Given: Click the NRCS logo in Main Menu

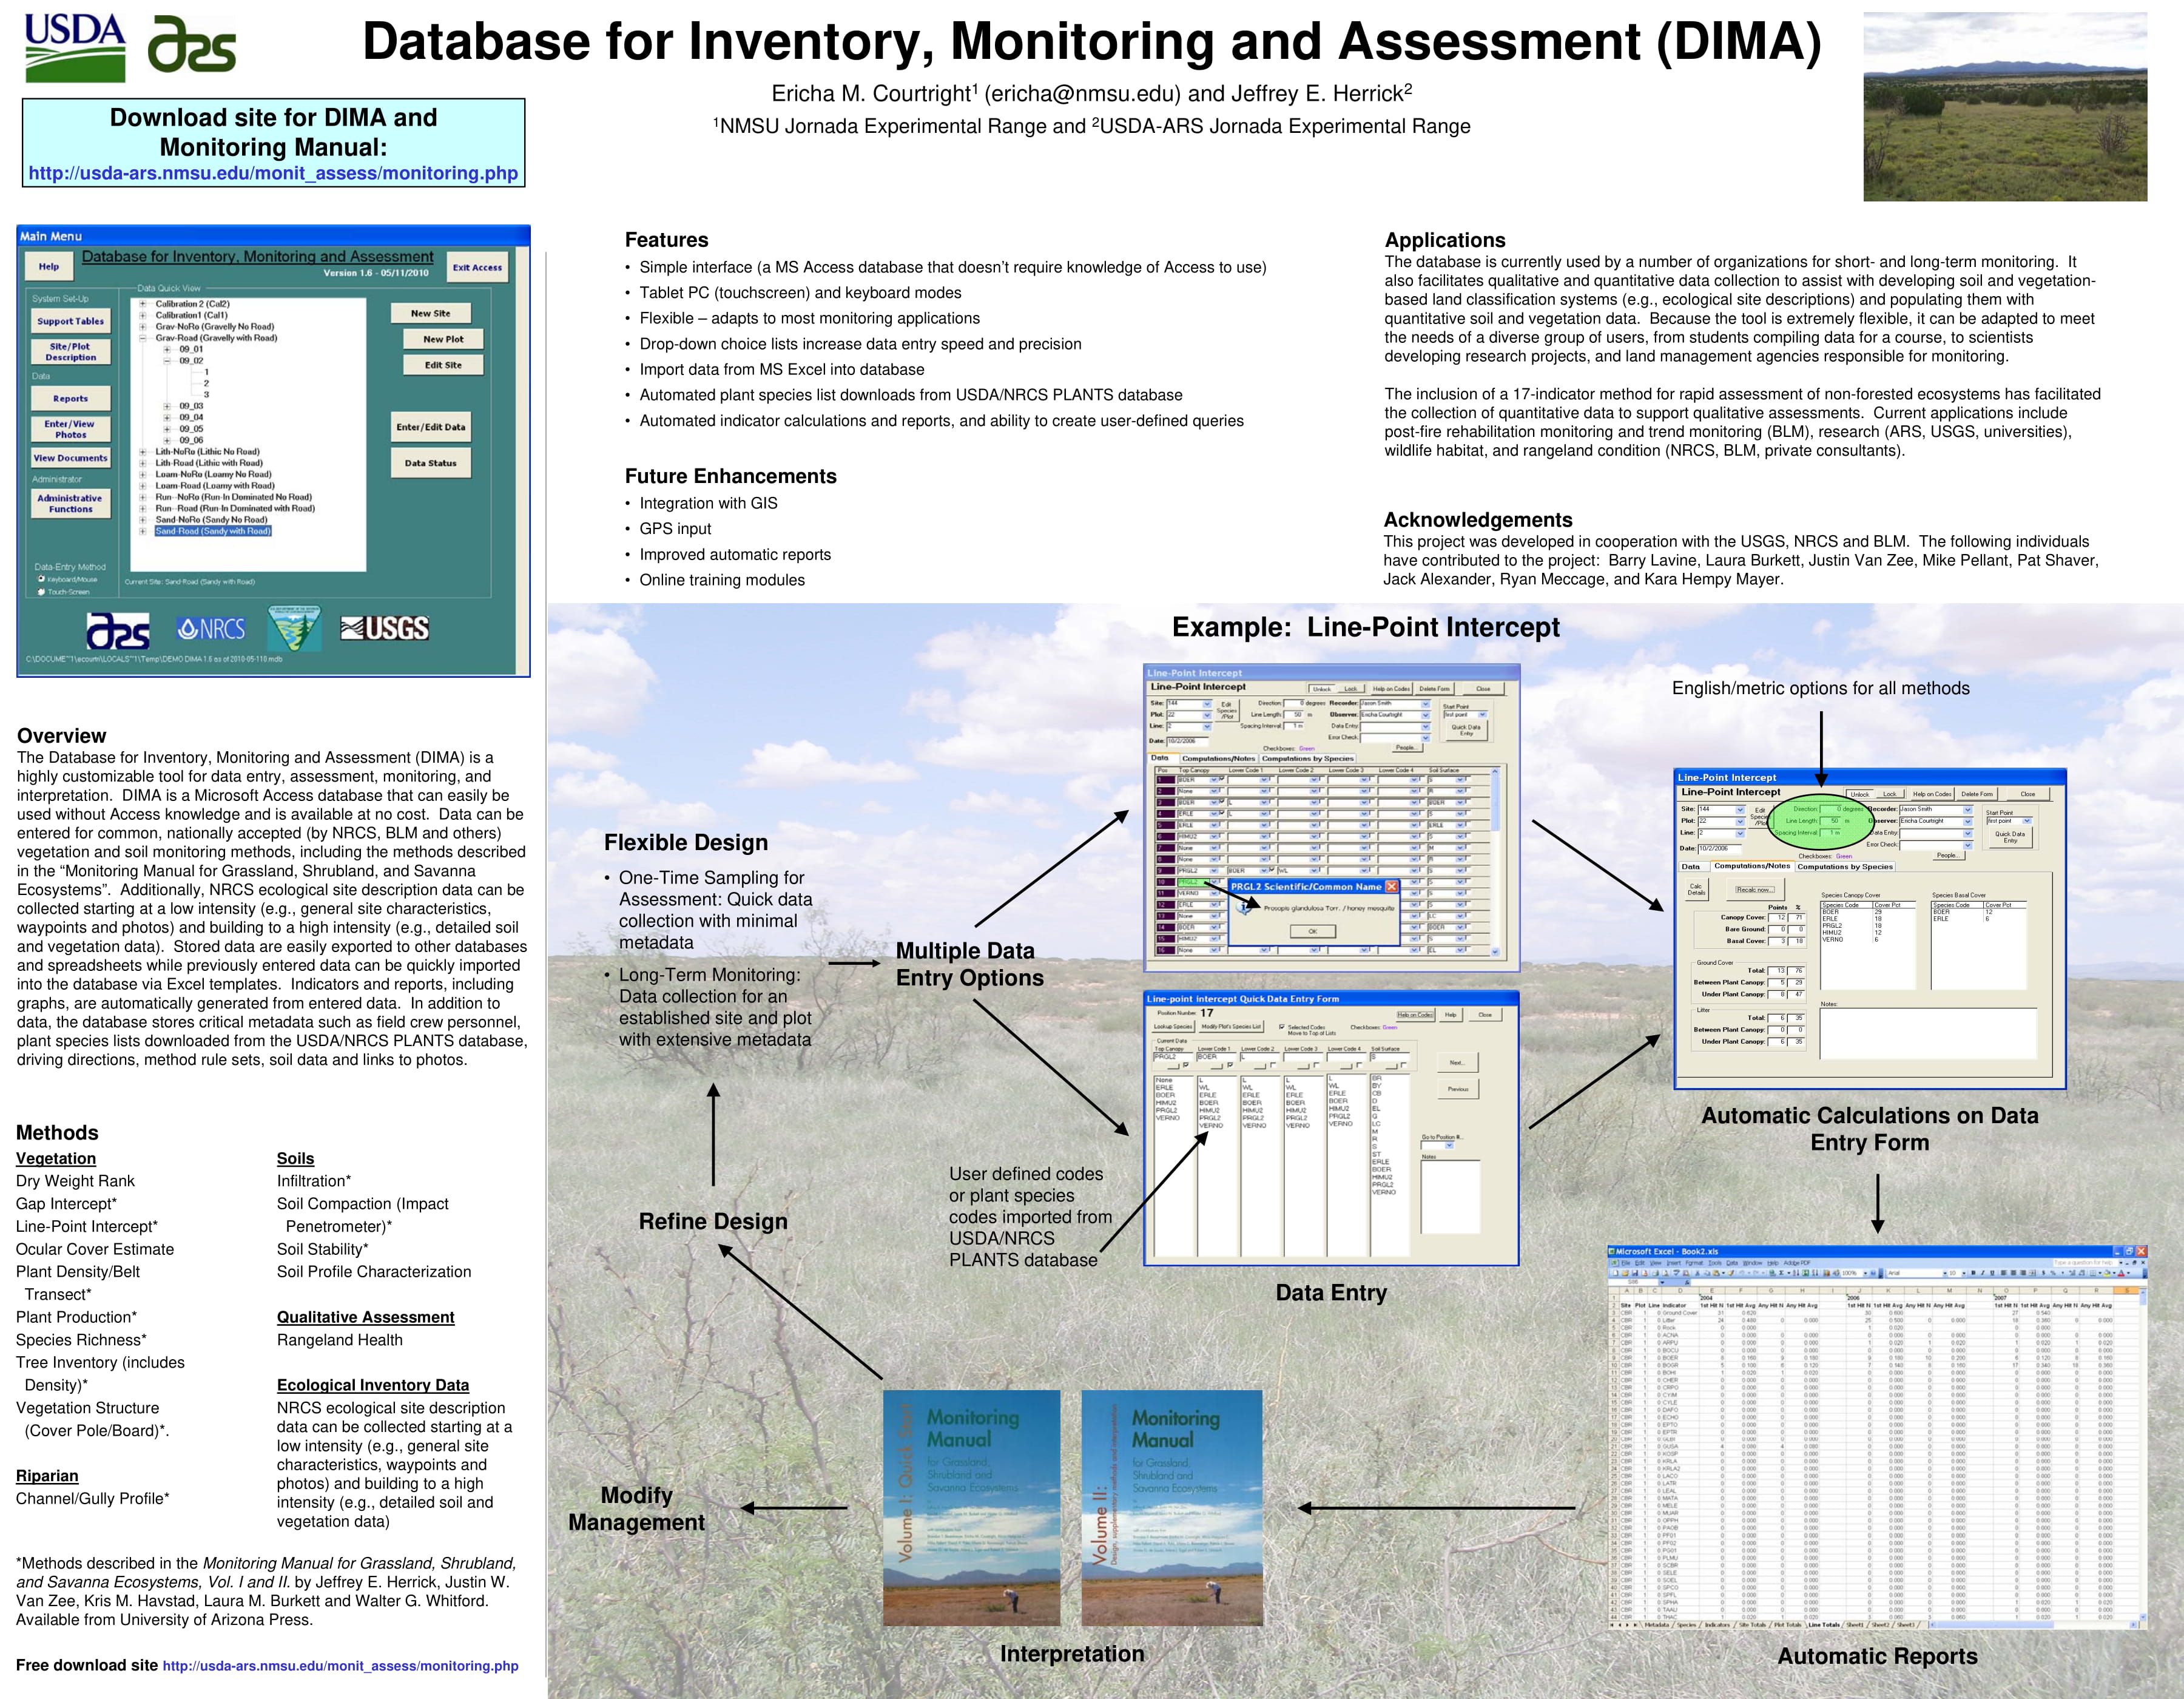Looking at the screenshot, I should [210, 629].
